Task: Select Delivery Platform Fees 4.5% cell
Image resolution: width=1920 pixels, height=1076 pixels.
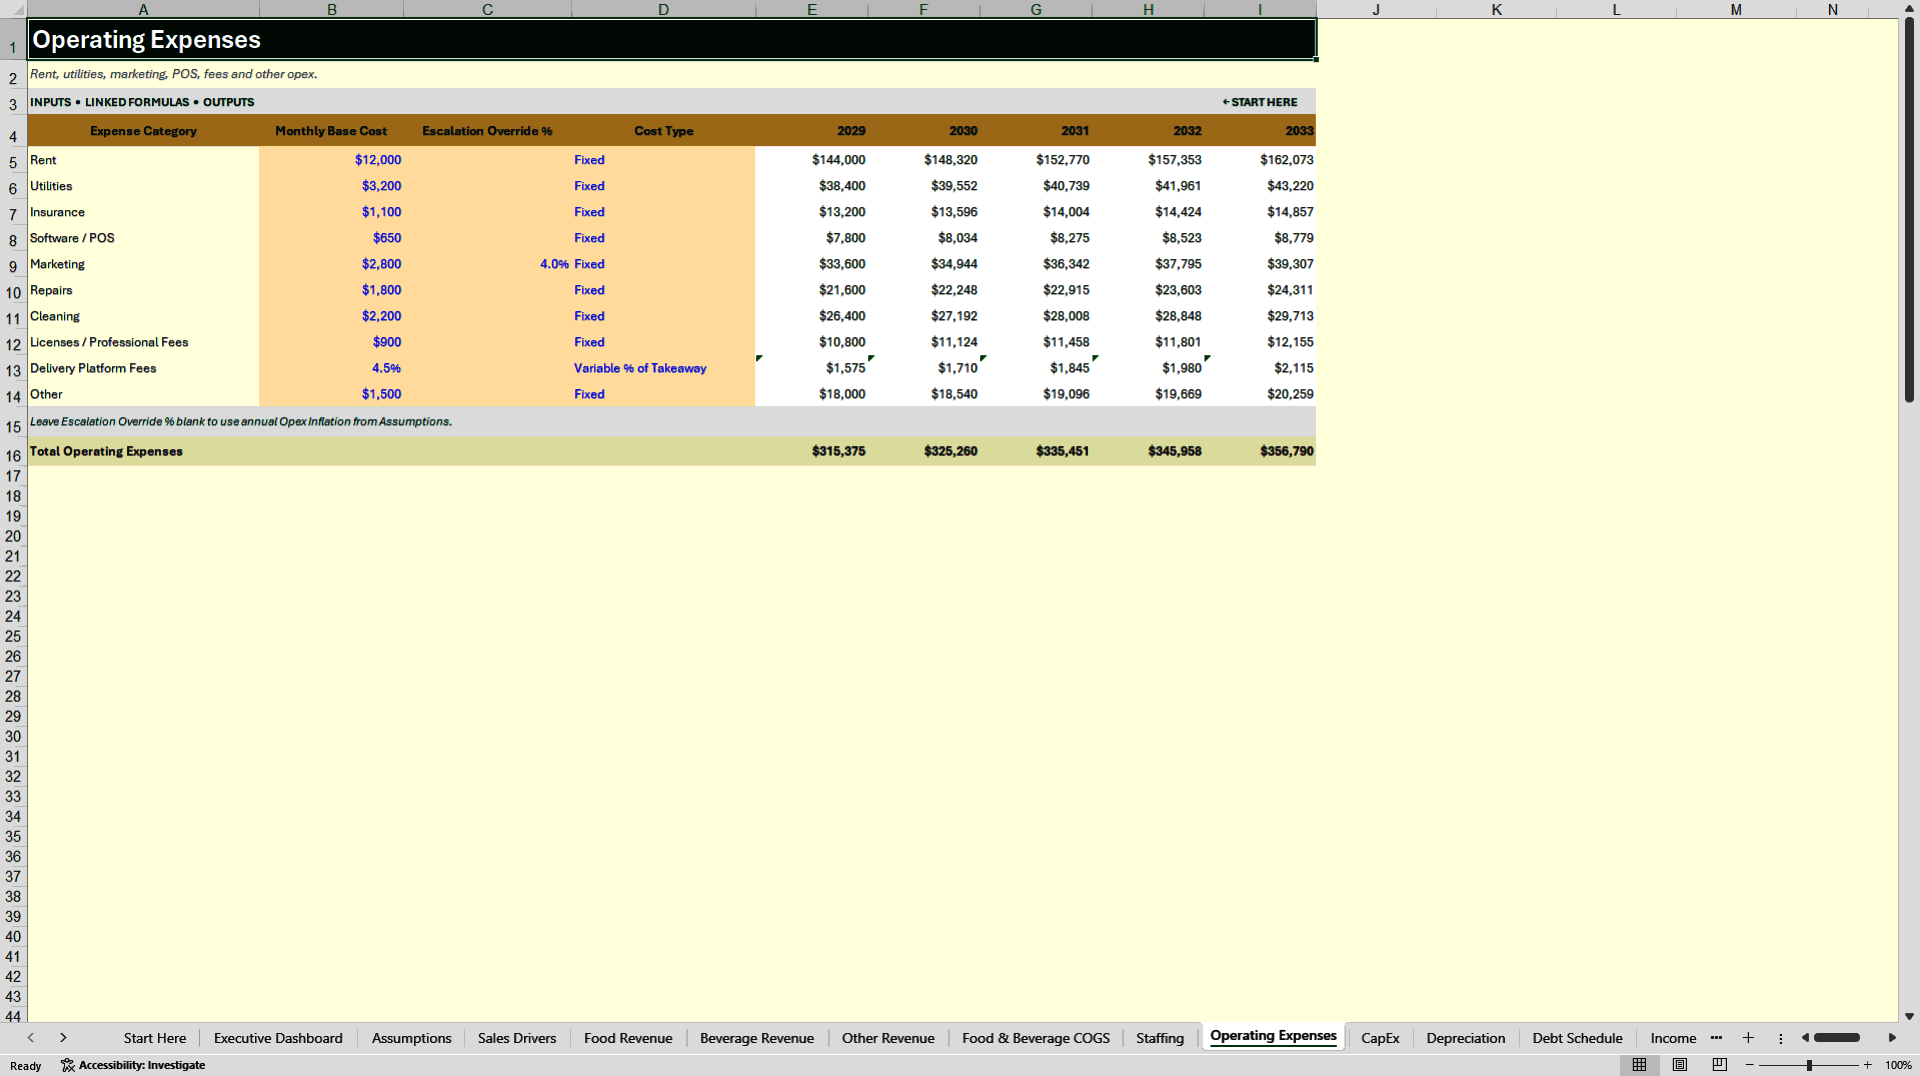Action: click(331, 368)
